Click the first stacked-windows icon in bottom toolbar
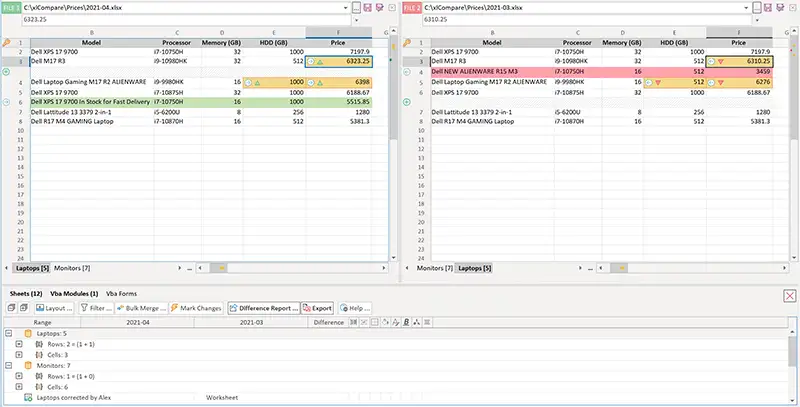 click(x=11, y=308)
